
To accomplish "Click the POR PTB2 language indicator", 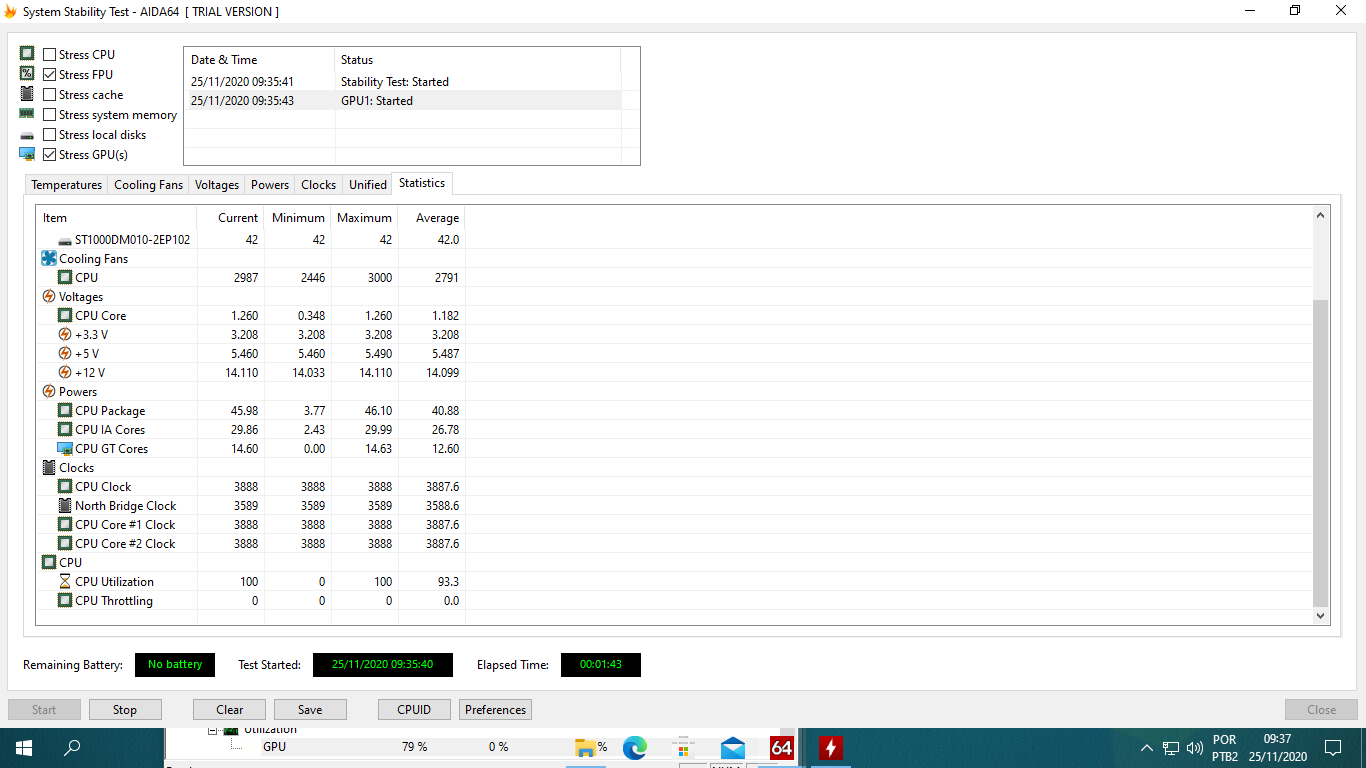I will click(1225, 748).
